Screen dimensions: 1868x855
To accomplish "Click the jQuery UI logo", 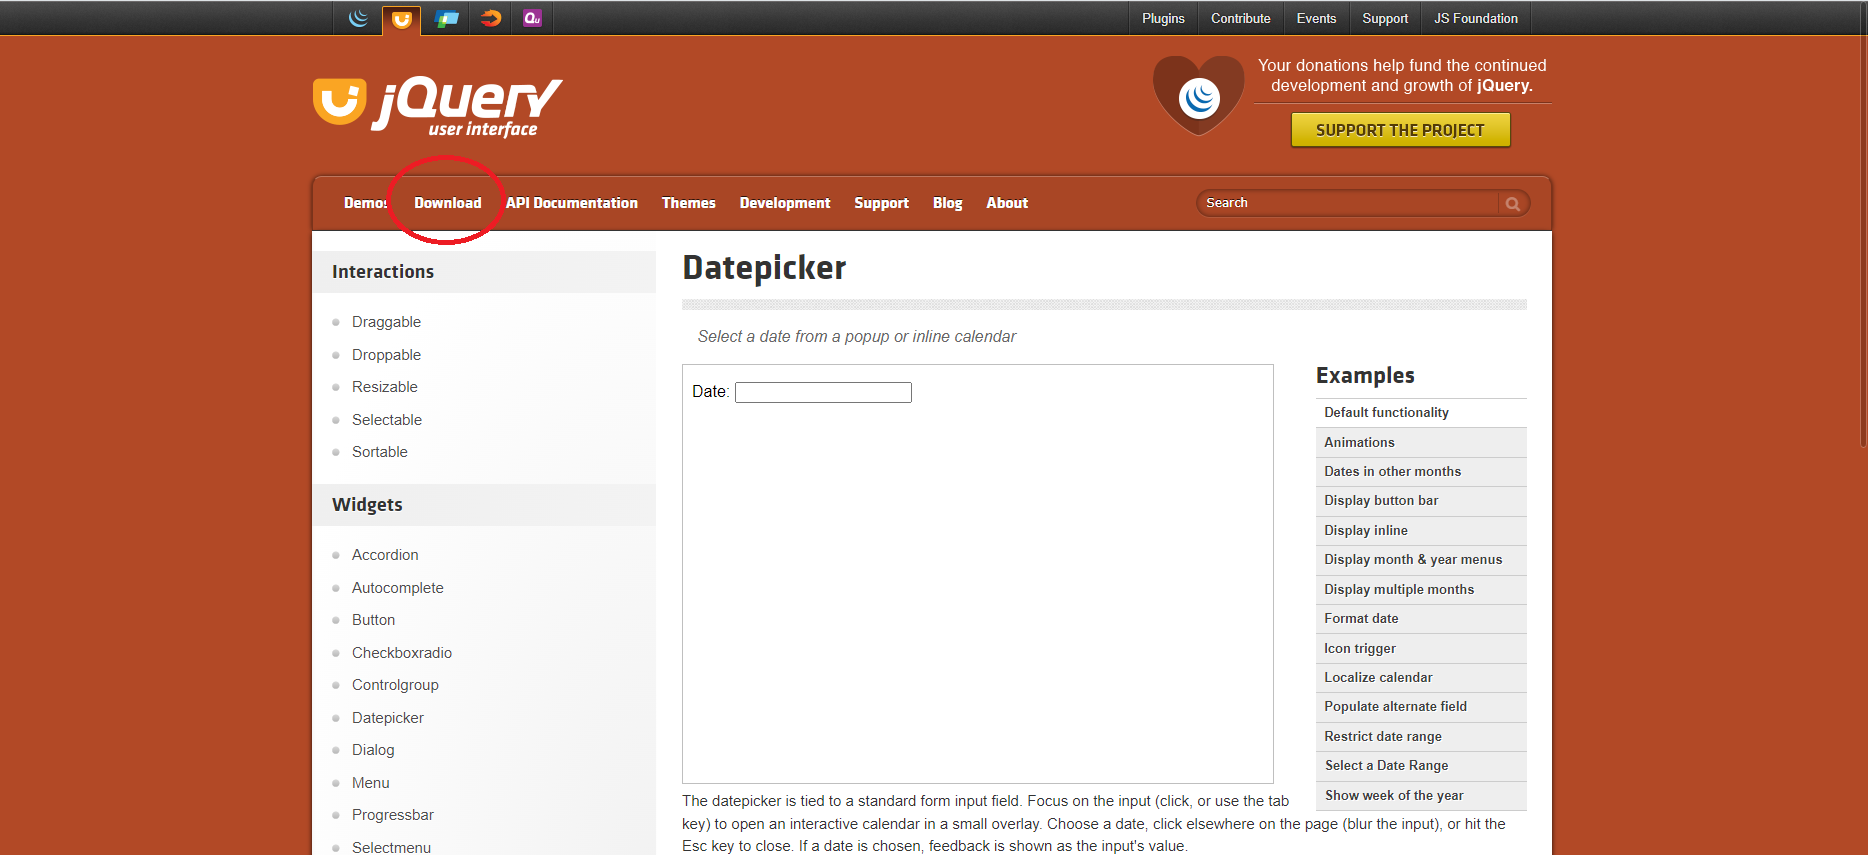I will (438, 106).
